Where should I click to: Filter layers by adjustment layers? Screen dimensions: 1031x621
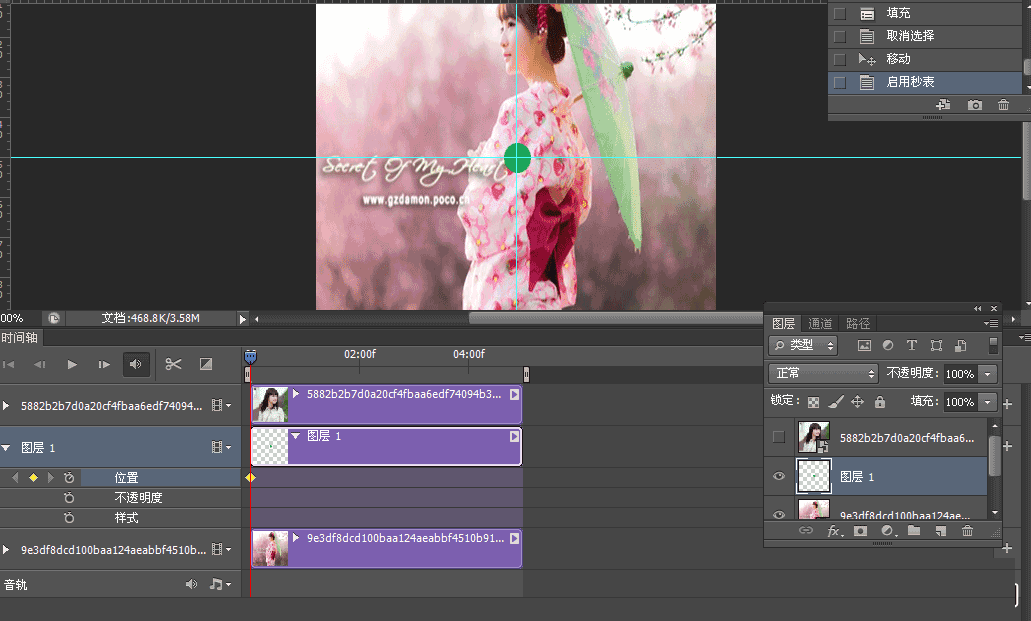click(x=888, y=345)
